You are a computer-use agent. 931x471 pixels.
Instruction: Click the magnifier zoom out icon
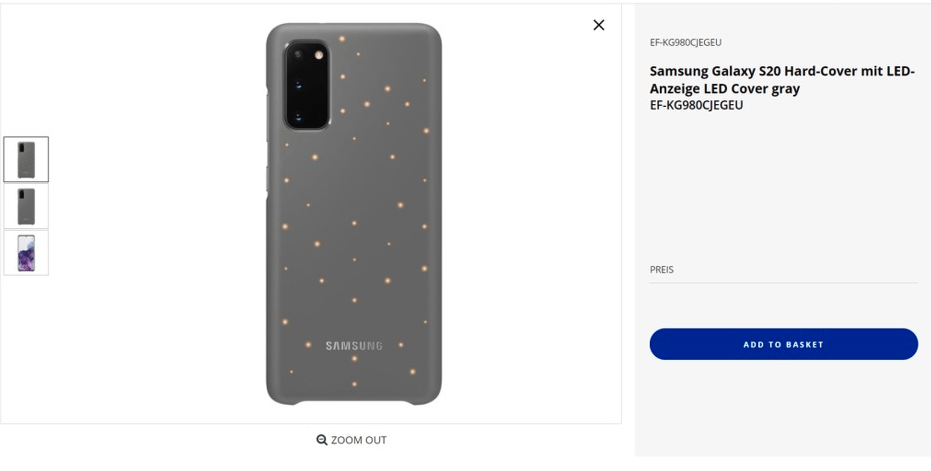point(322,440)
